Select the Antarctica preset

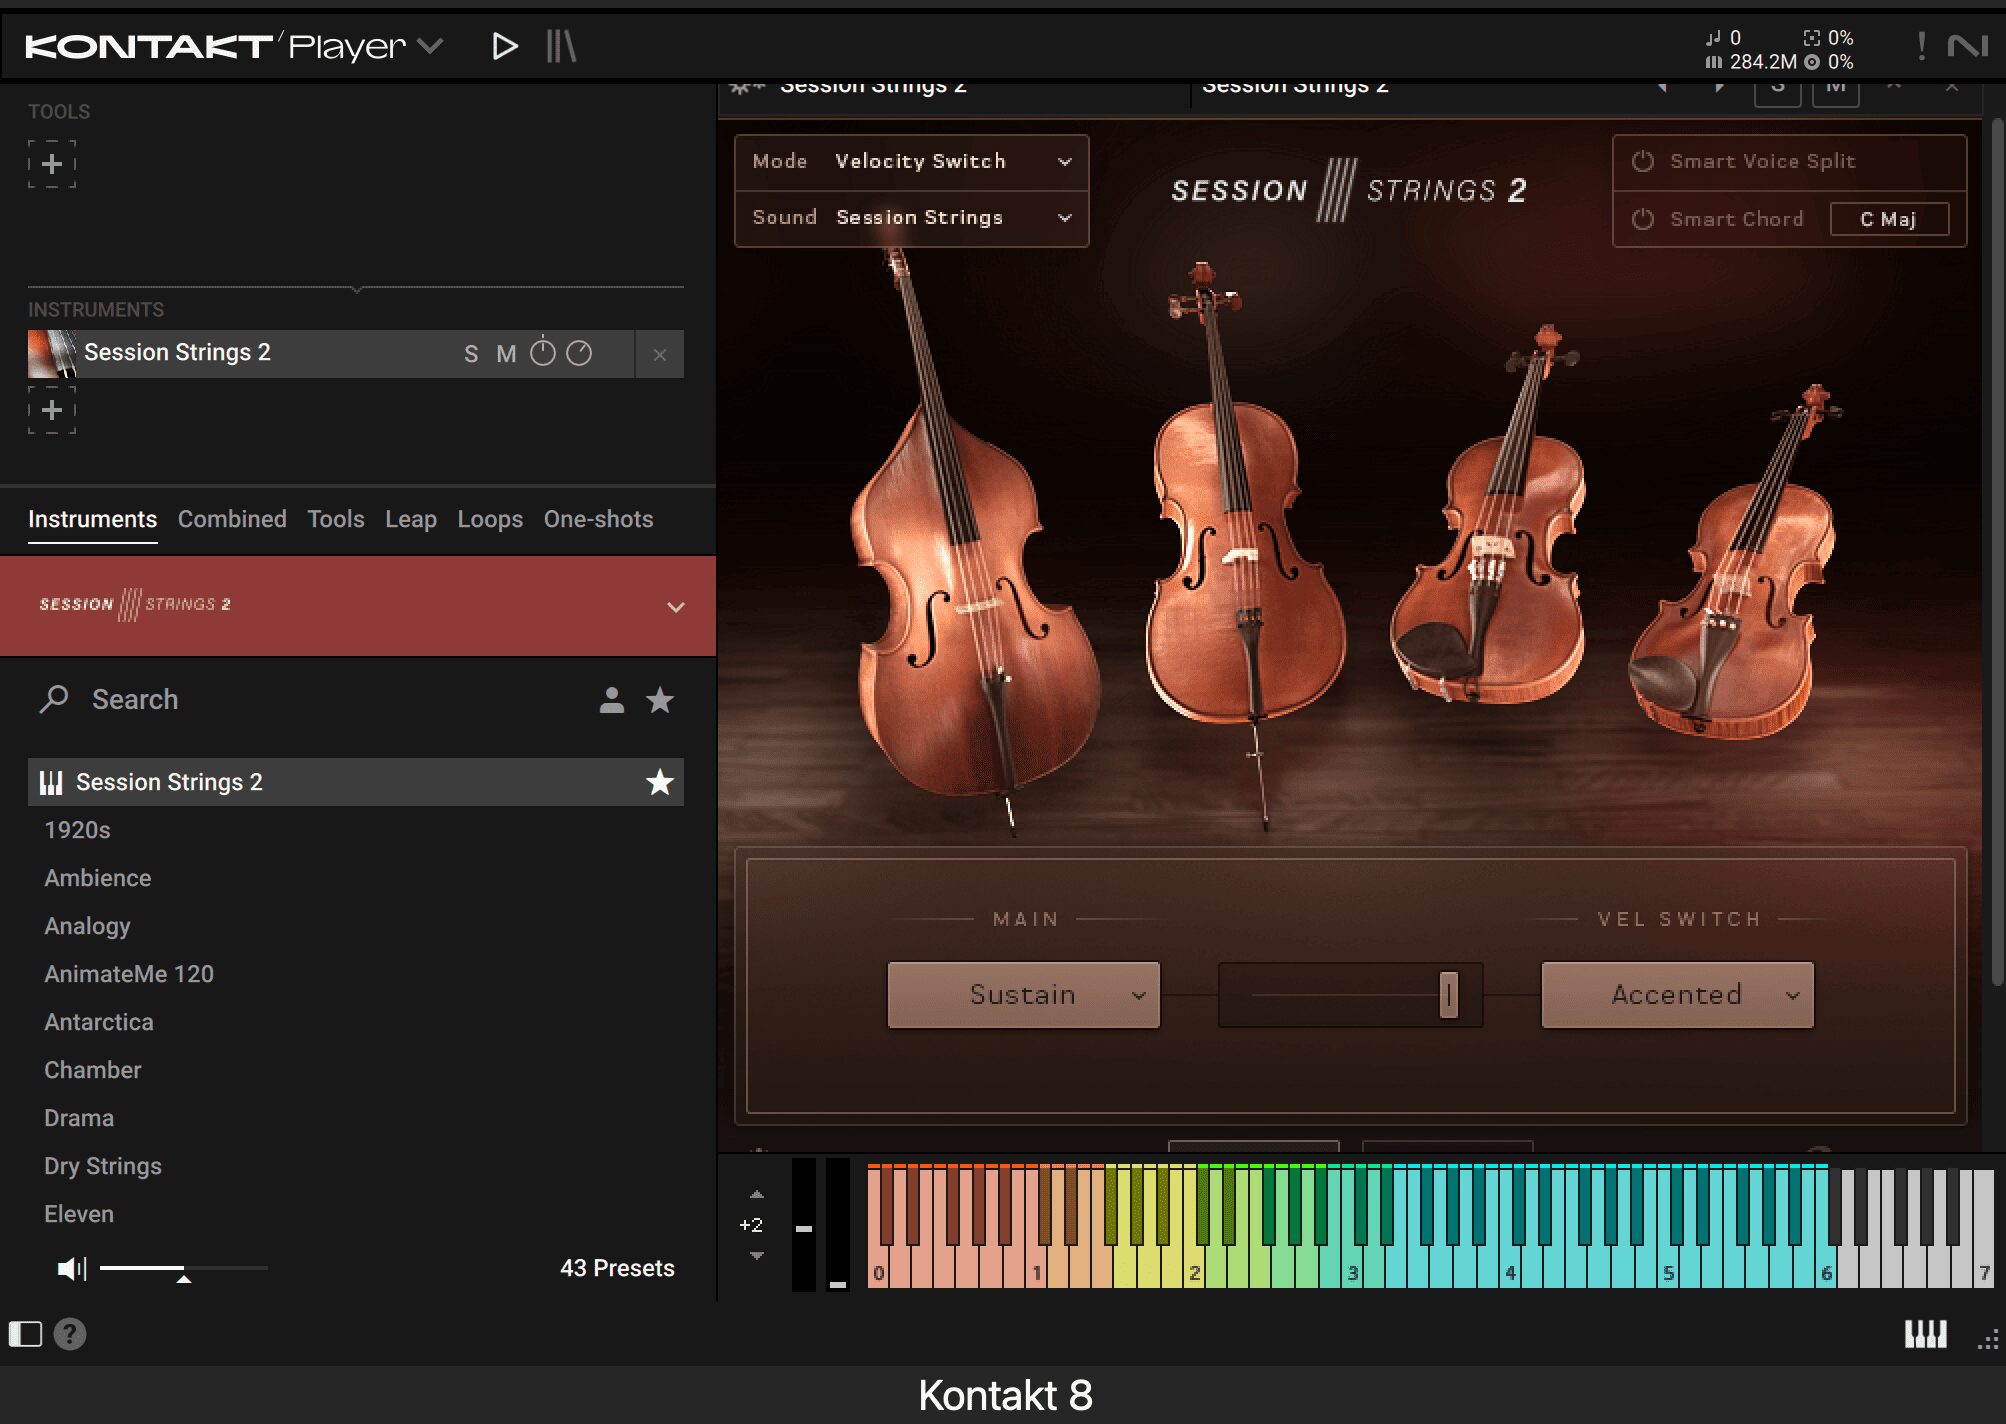[x=99, y=1022]
